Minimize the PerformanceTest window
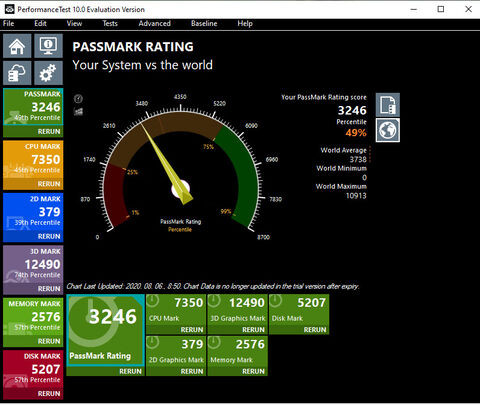Screen dimensions: 480x405 tap(414, 9)
